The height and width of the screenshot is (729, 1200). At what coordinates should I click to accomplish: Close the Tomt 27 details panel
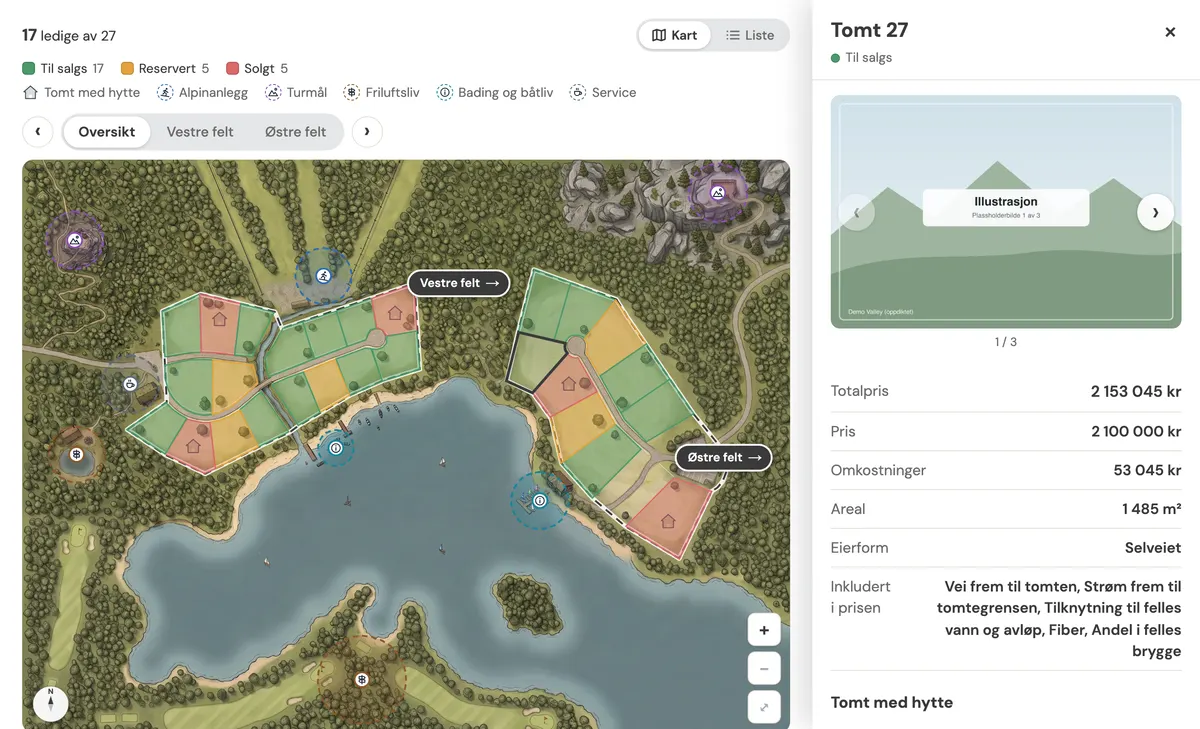(x=1170, y=32)
